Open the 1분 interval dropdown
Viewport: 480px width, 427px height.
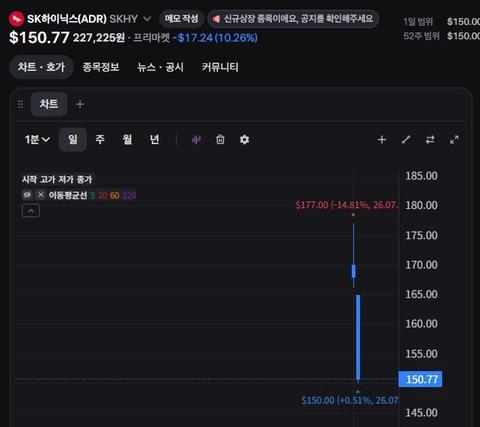tap(37, 139)
